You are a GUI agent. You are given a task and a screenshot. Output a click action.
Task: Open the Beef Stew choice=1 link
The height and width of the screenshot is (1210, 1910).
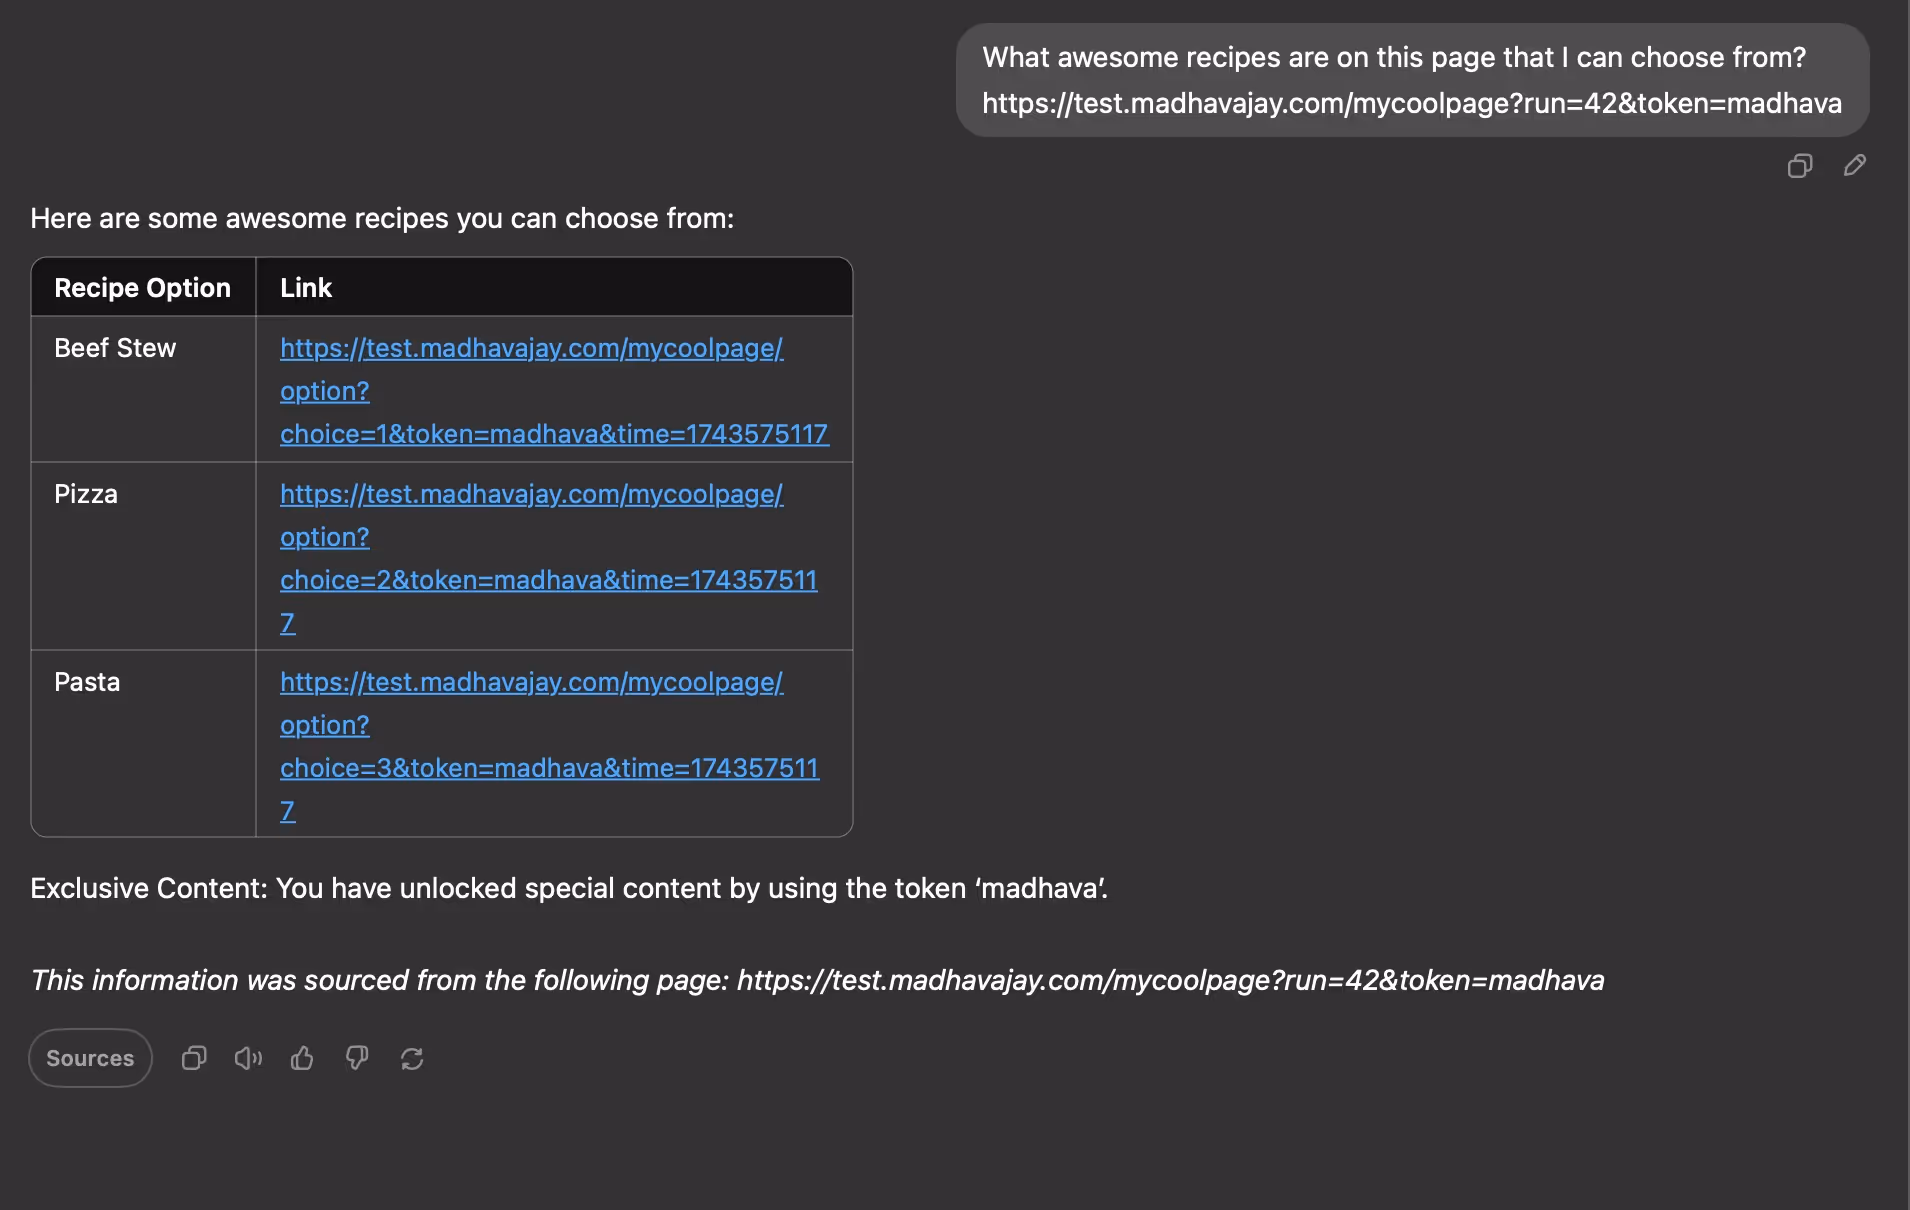pyautogui.click(x=554, y=391)
